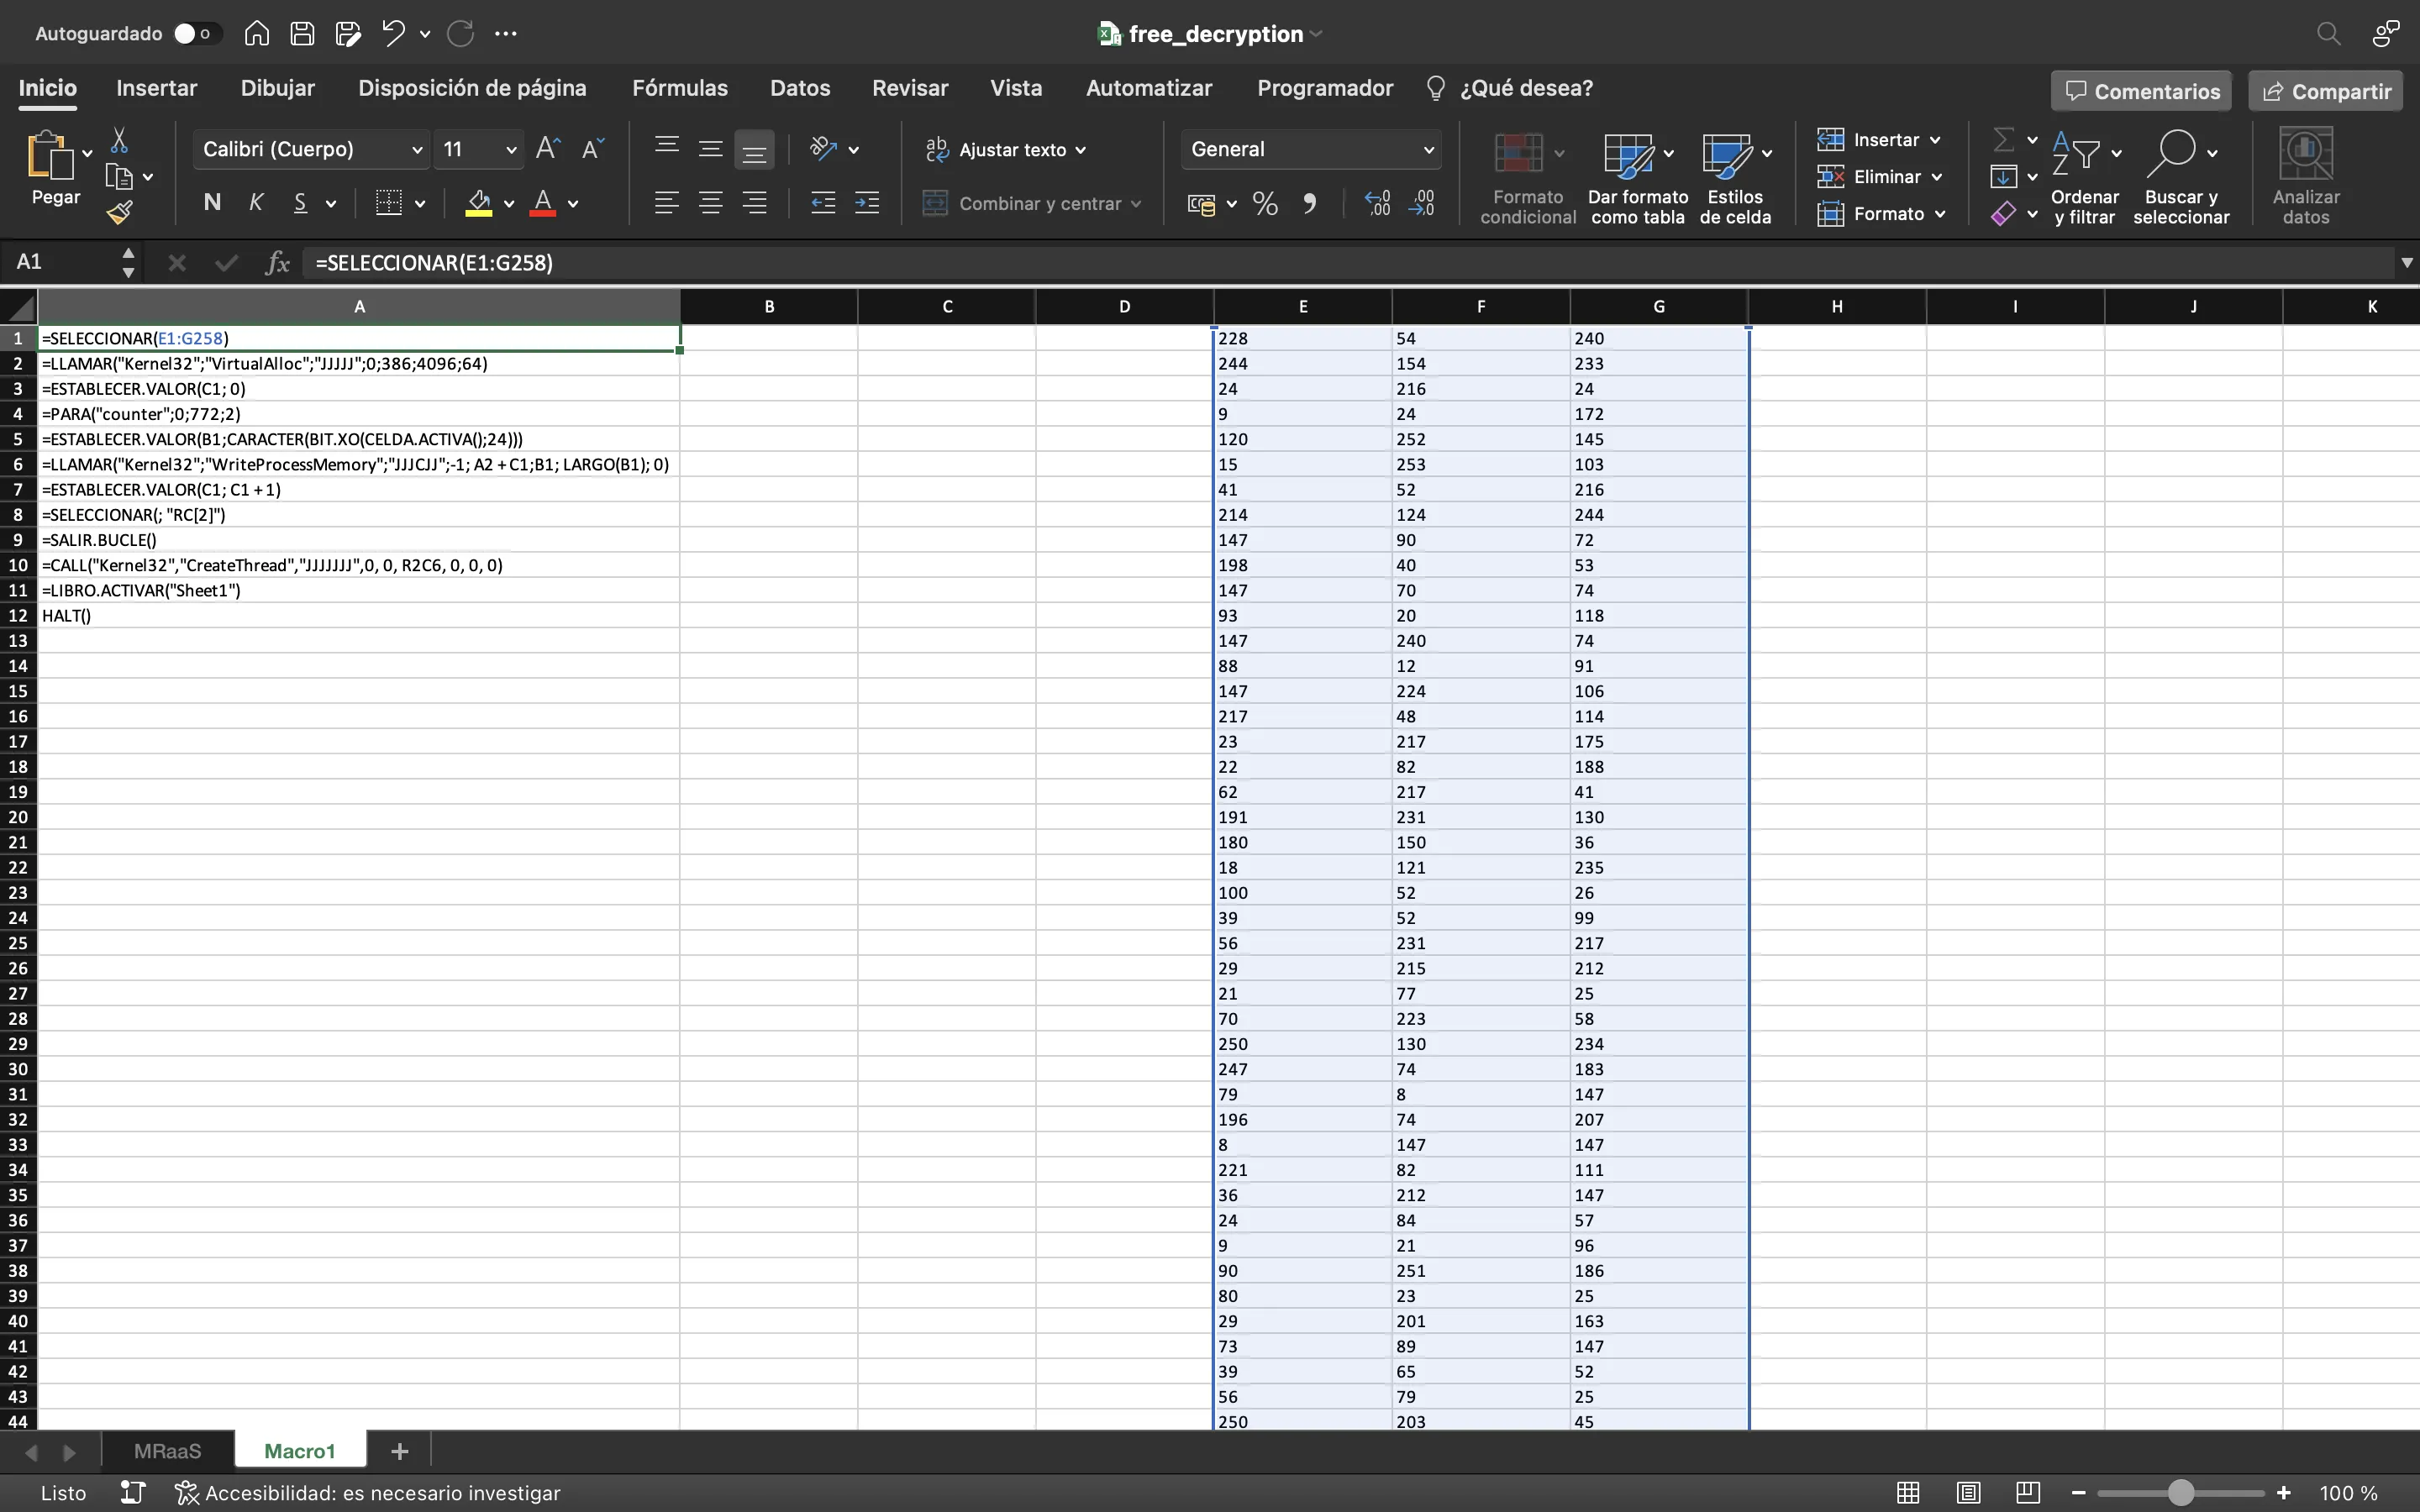Align text to the right
This screenshot has height=1512, width=2420.
tap(755, 203)
